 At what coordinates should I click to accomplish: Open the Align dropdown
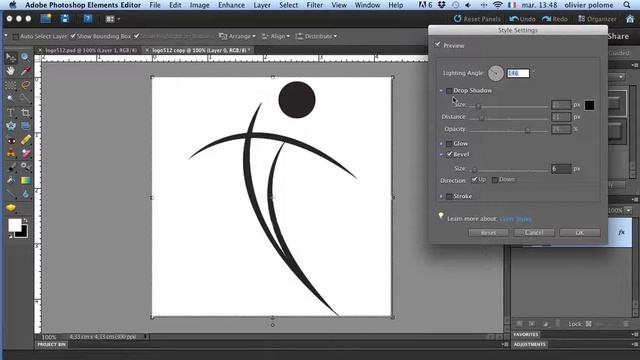[276, 36]
